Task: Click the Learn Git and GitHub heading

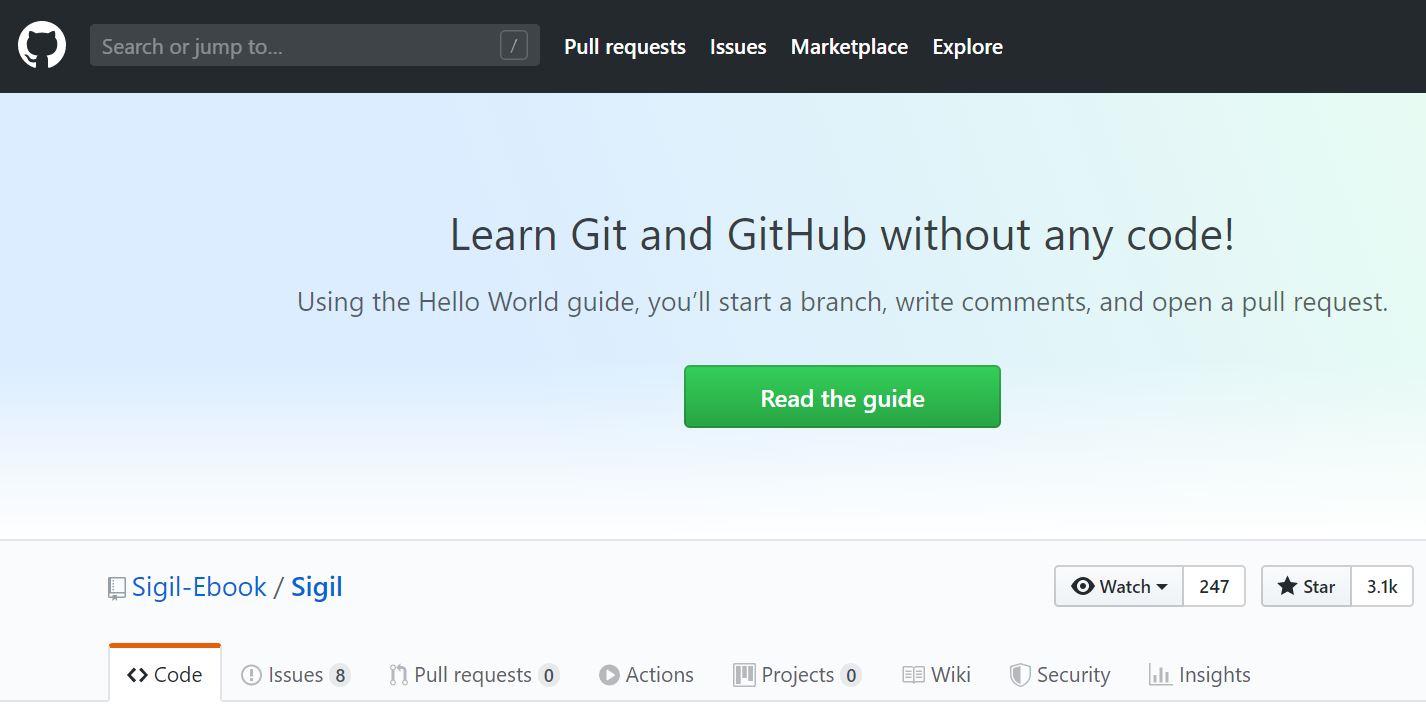Action: (842, 235)
